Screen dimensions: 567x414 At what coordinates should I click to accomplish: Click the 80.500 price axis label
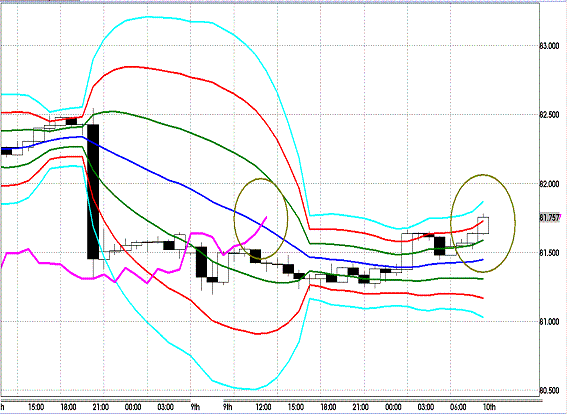pos(549,390)
